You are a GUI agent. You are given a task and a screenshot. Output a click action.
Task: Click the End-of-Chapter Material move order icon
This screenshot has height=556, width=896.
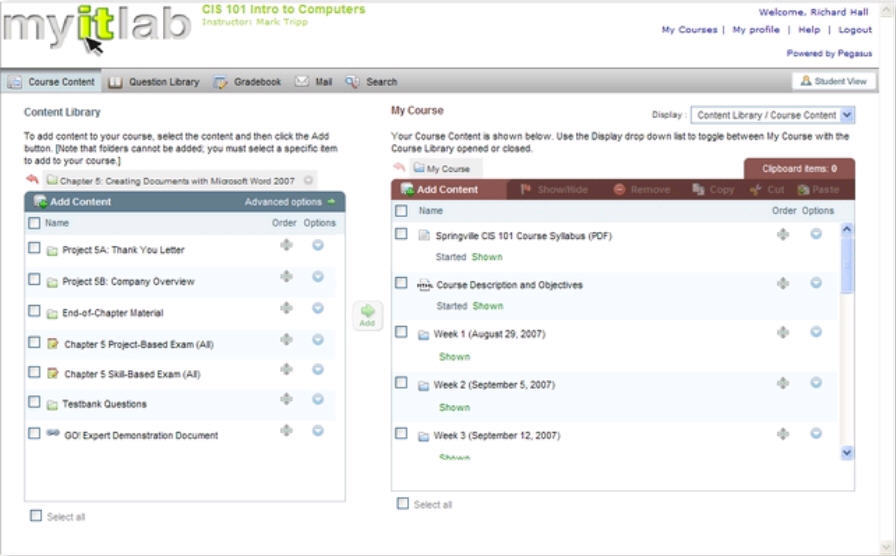click(x=286, y=308)
